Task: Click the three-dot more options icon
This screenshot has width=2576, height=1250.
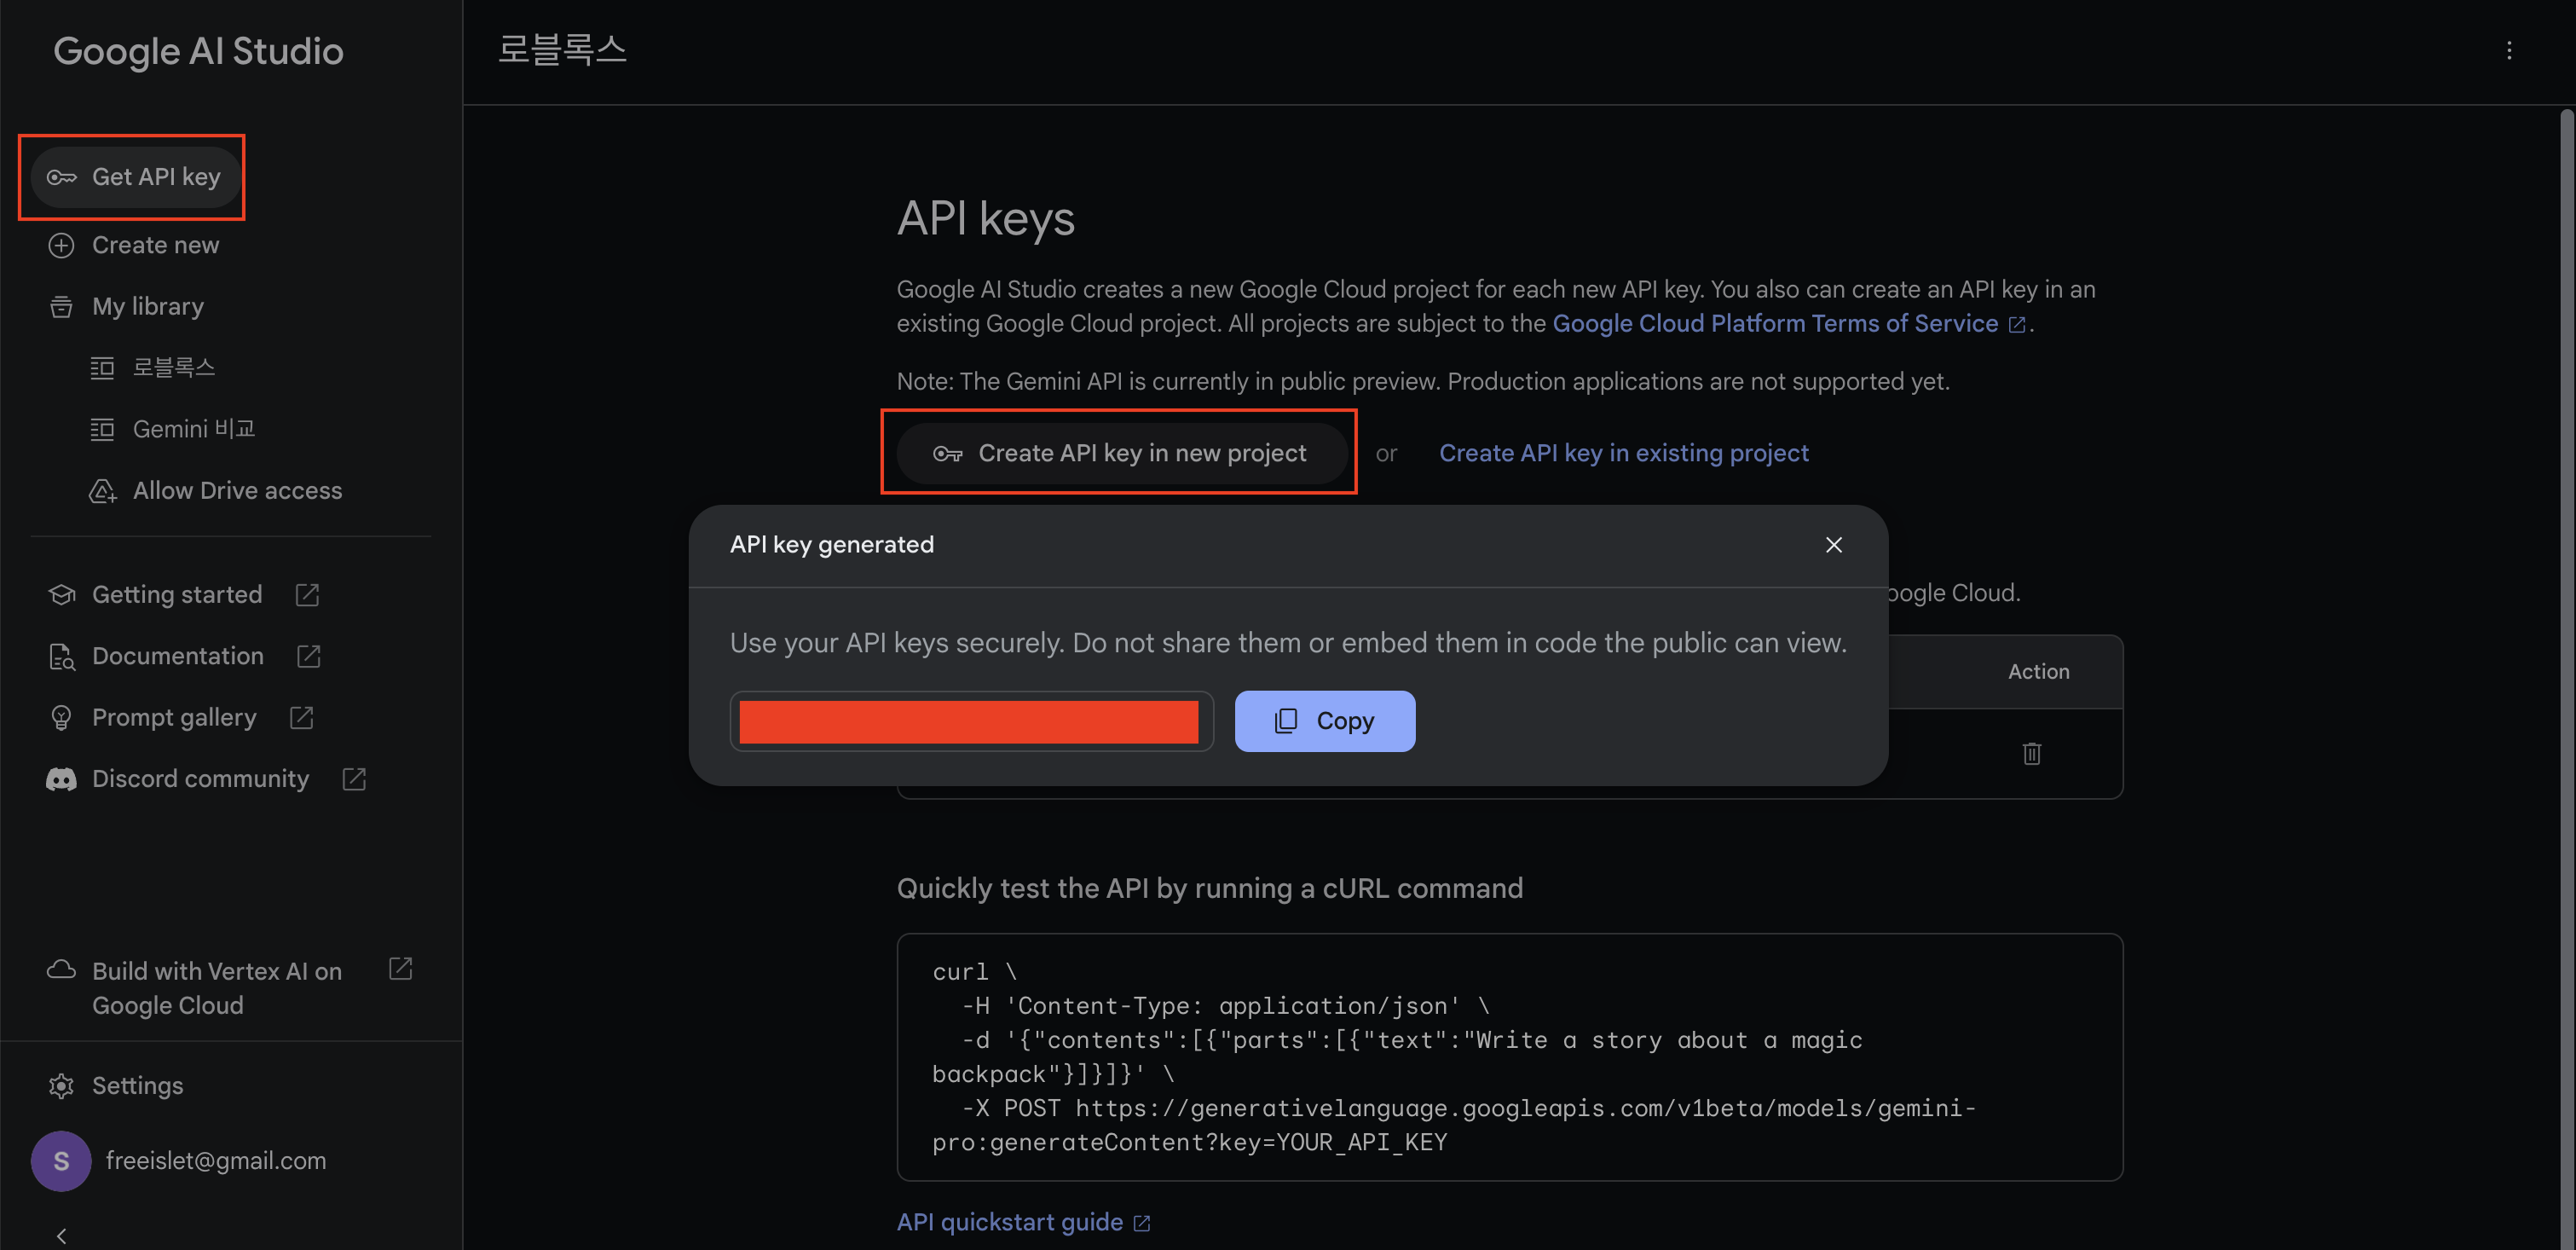Action: 2508,50
